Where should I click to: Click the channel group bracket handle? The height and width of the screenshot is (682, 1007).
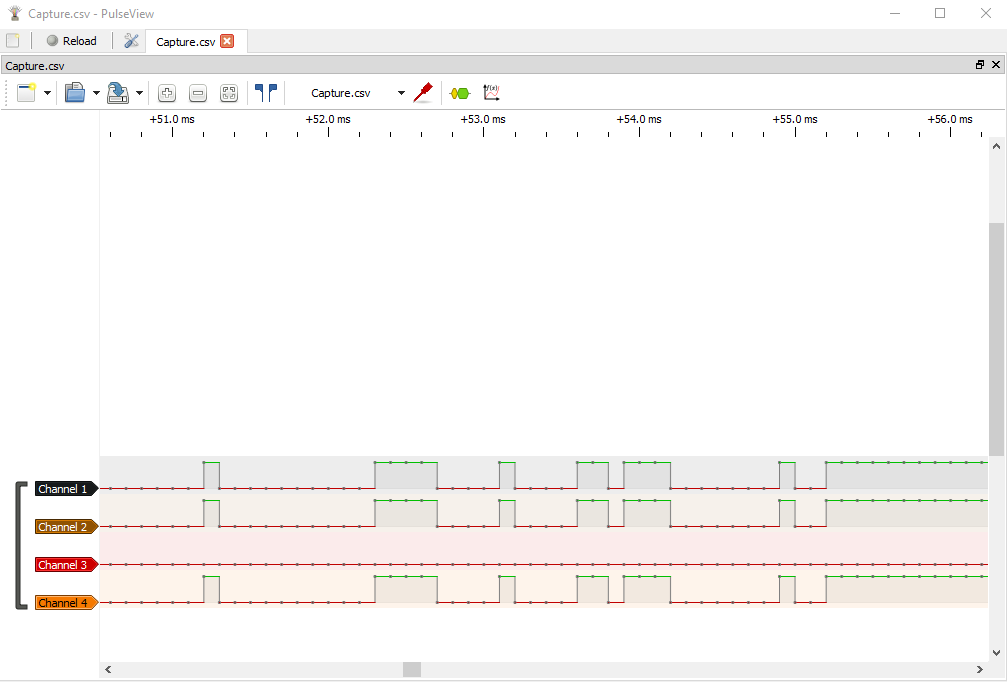[21, 545]
